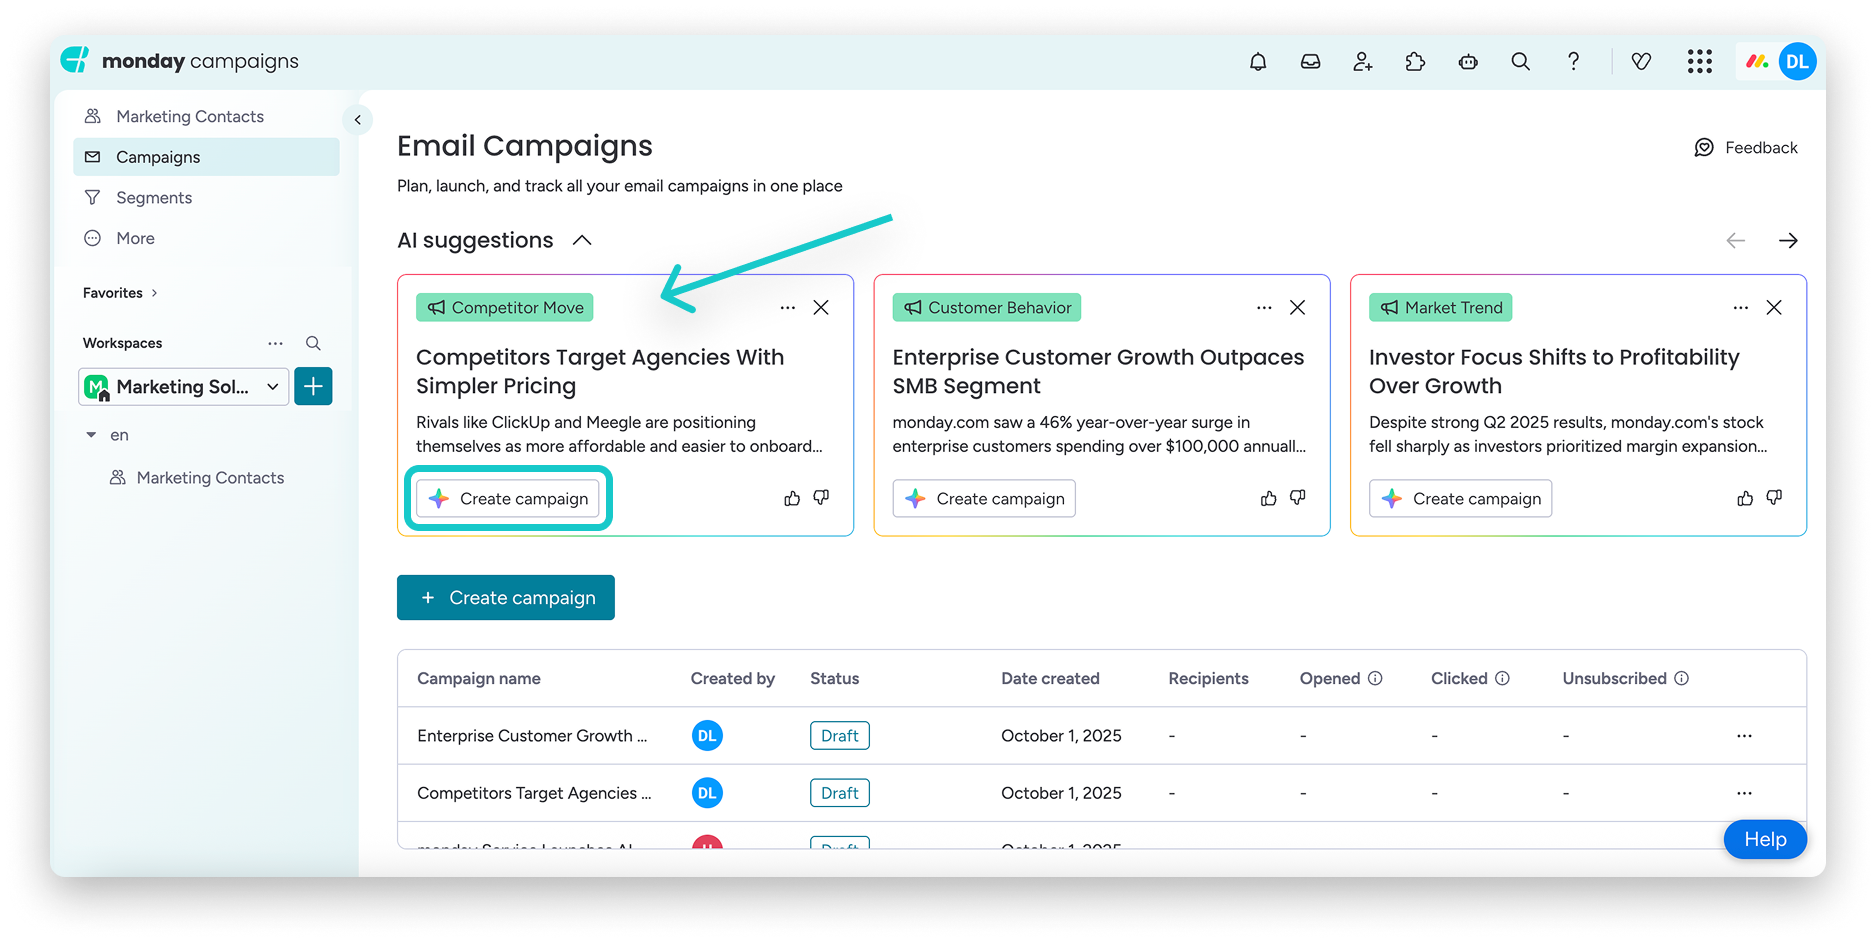Open more options on Customer Behavior card
The height and width of the screenshot is (942, 1876).
[1264, 308]
